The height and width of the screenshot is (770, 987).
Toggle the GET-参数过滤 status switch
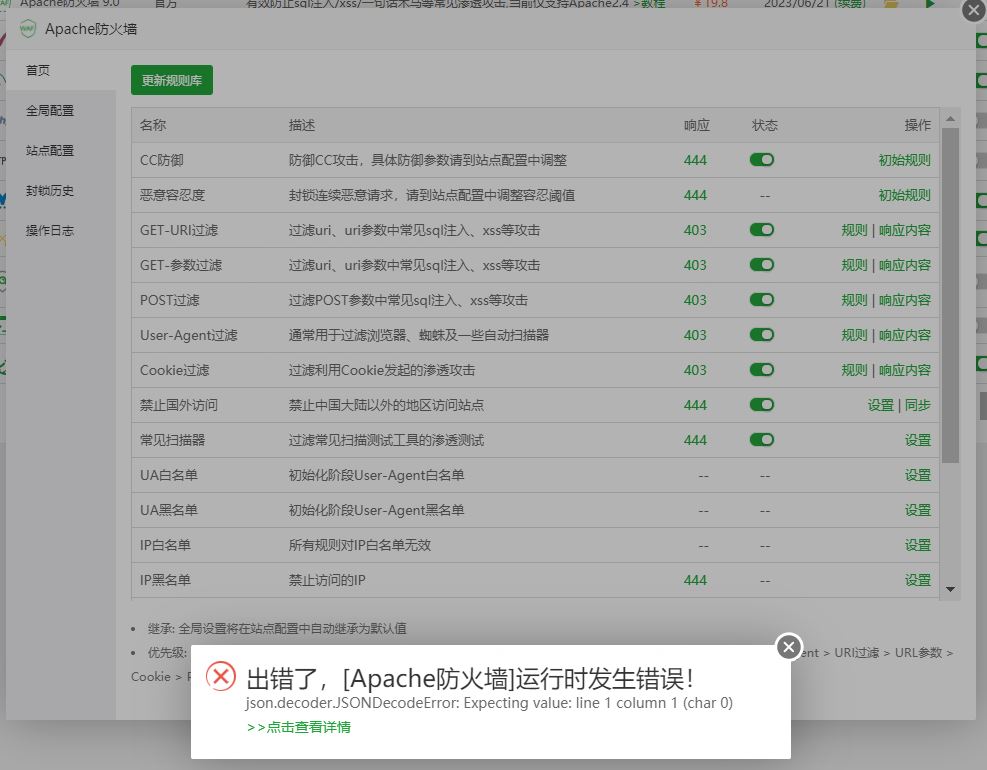762,265
